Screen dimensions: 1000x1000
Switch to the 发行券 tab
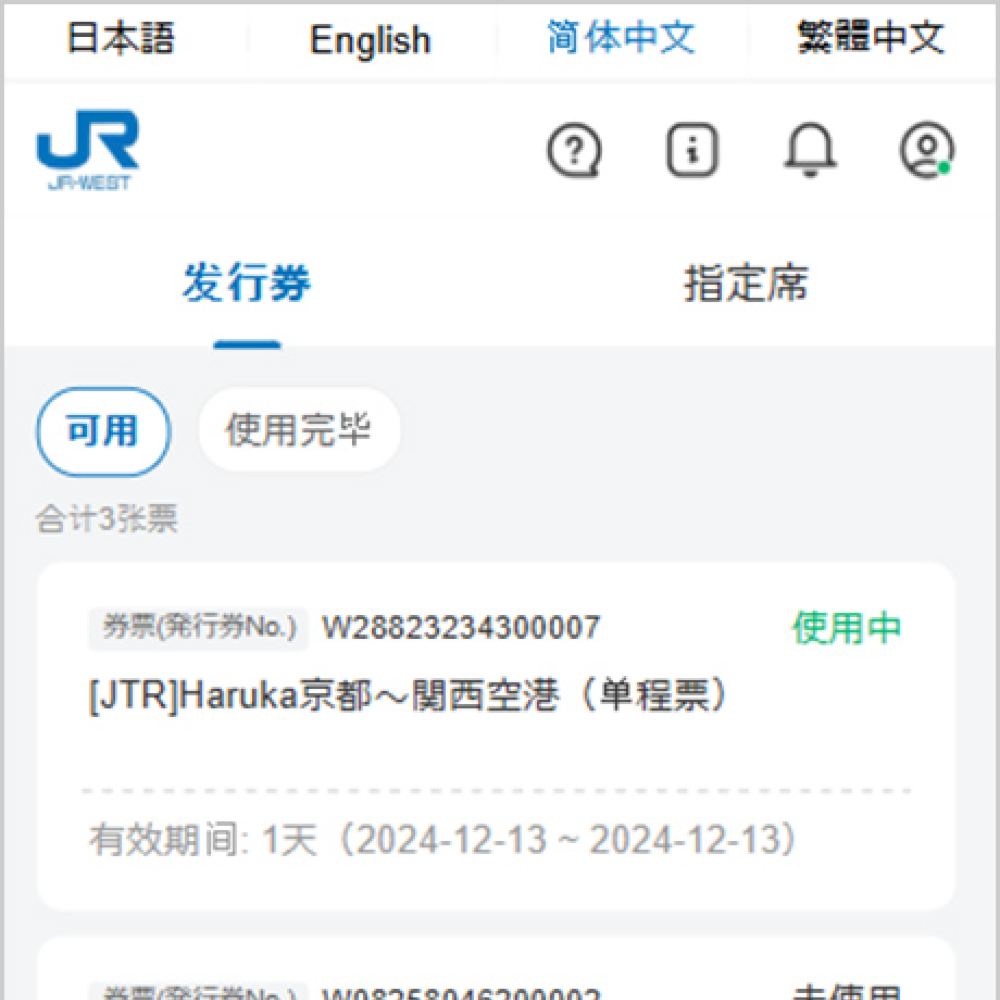click(247, 284)
